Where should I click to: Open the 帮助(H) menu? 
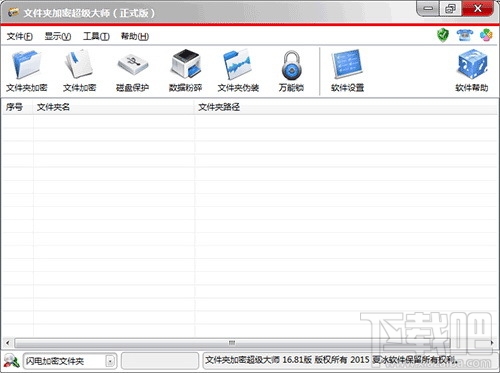pos(135,36)
